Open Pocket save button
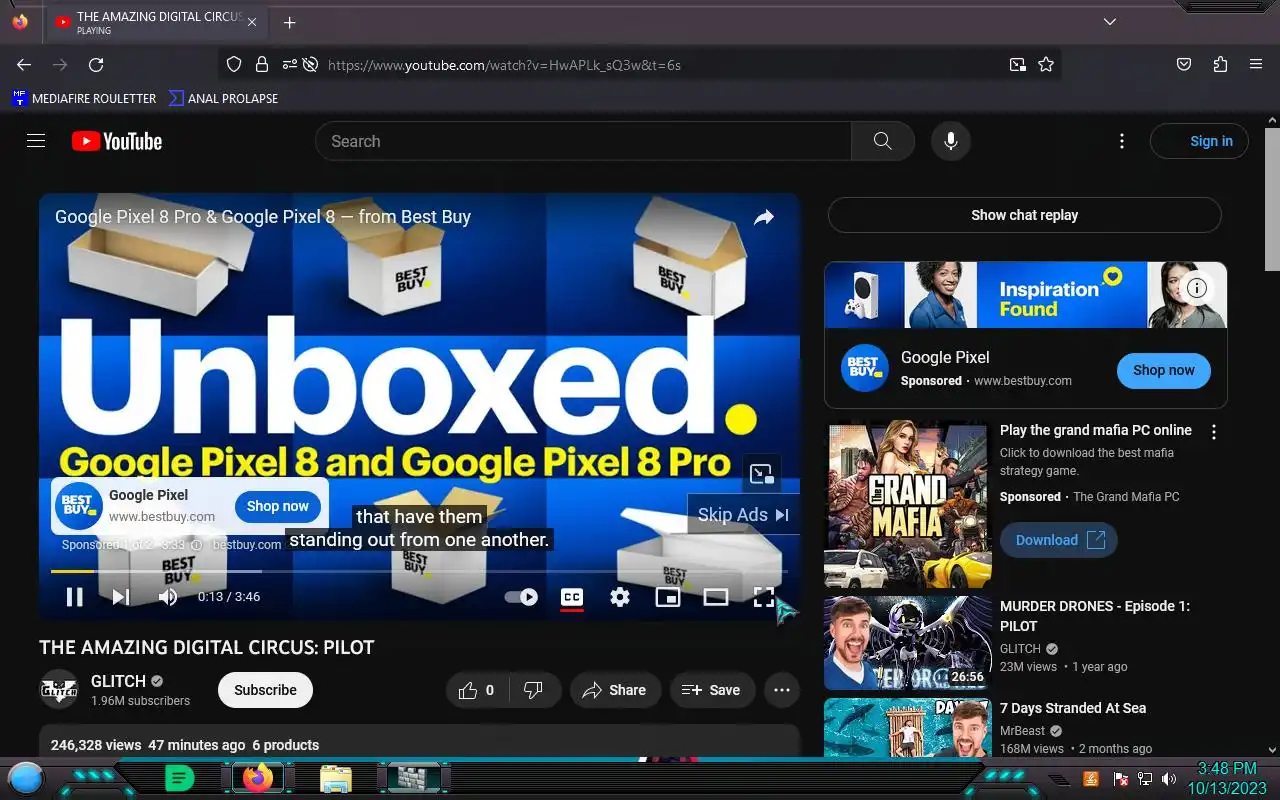 pos(1184,65)
